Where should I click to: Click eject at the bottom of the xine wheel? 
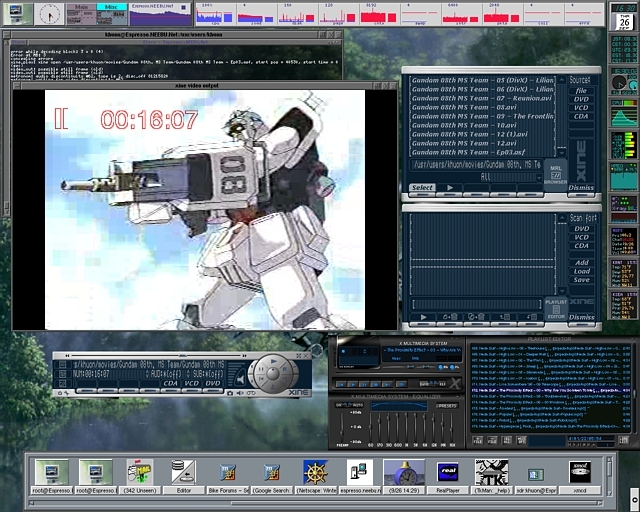click(x=273, y=386)
